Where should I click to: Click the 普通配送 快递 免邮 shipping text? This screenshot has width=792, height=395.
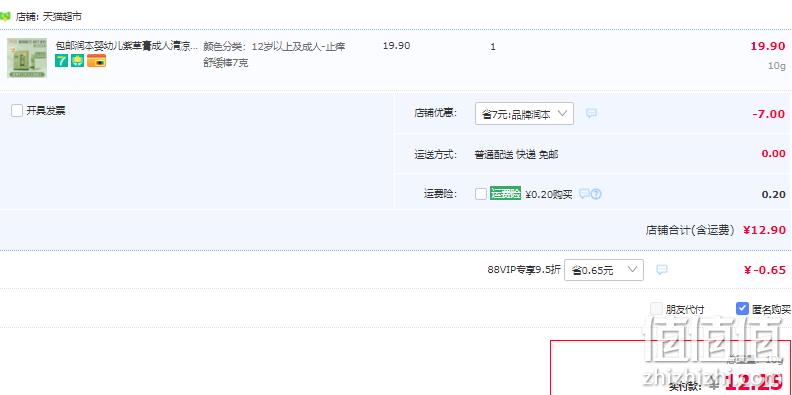516,155
